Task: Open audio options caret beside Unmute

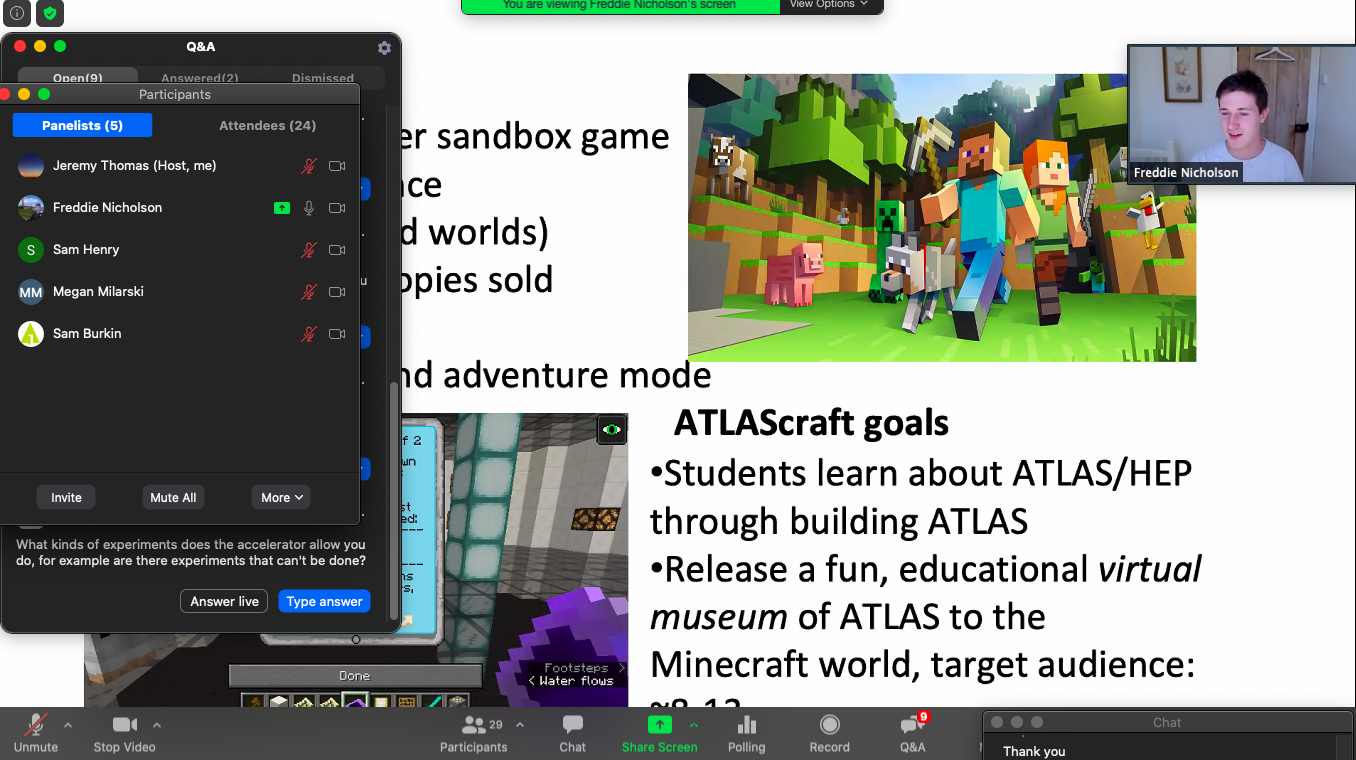Action: [x=68, y=725]
